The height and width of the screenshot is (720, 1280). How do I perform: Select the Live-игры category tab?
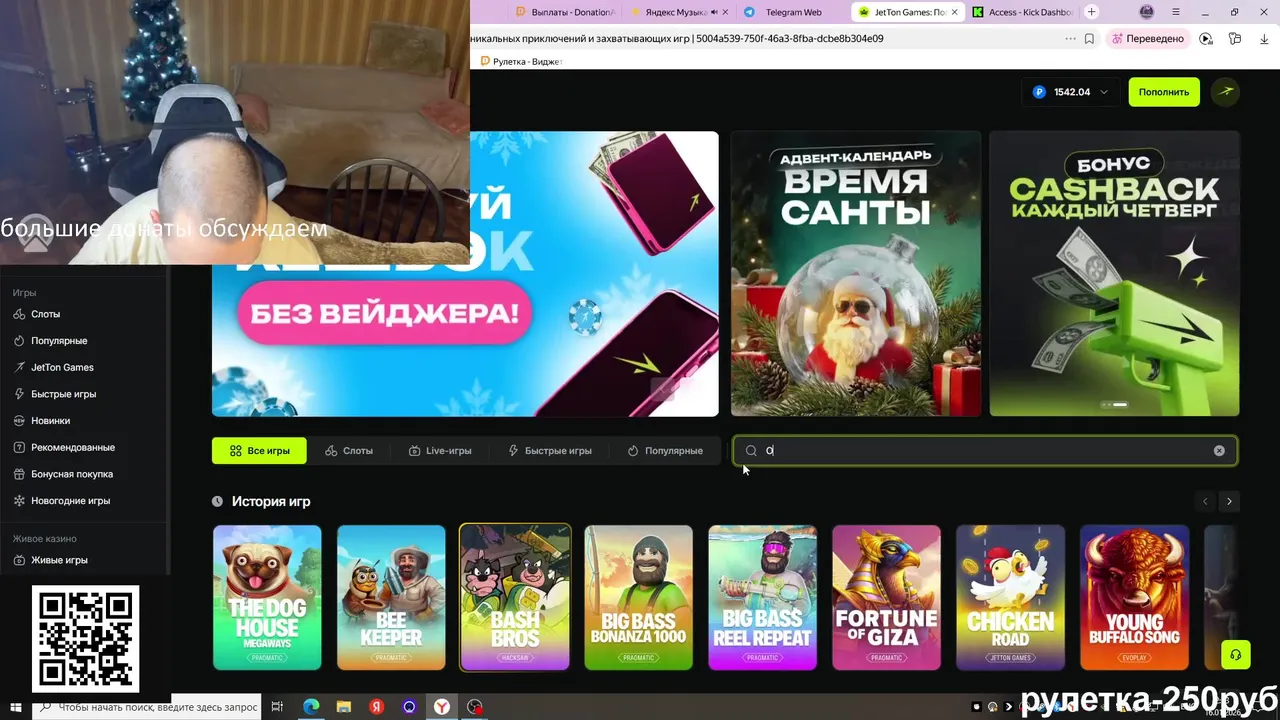440,451
